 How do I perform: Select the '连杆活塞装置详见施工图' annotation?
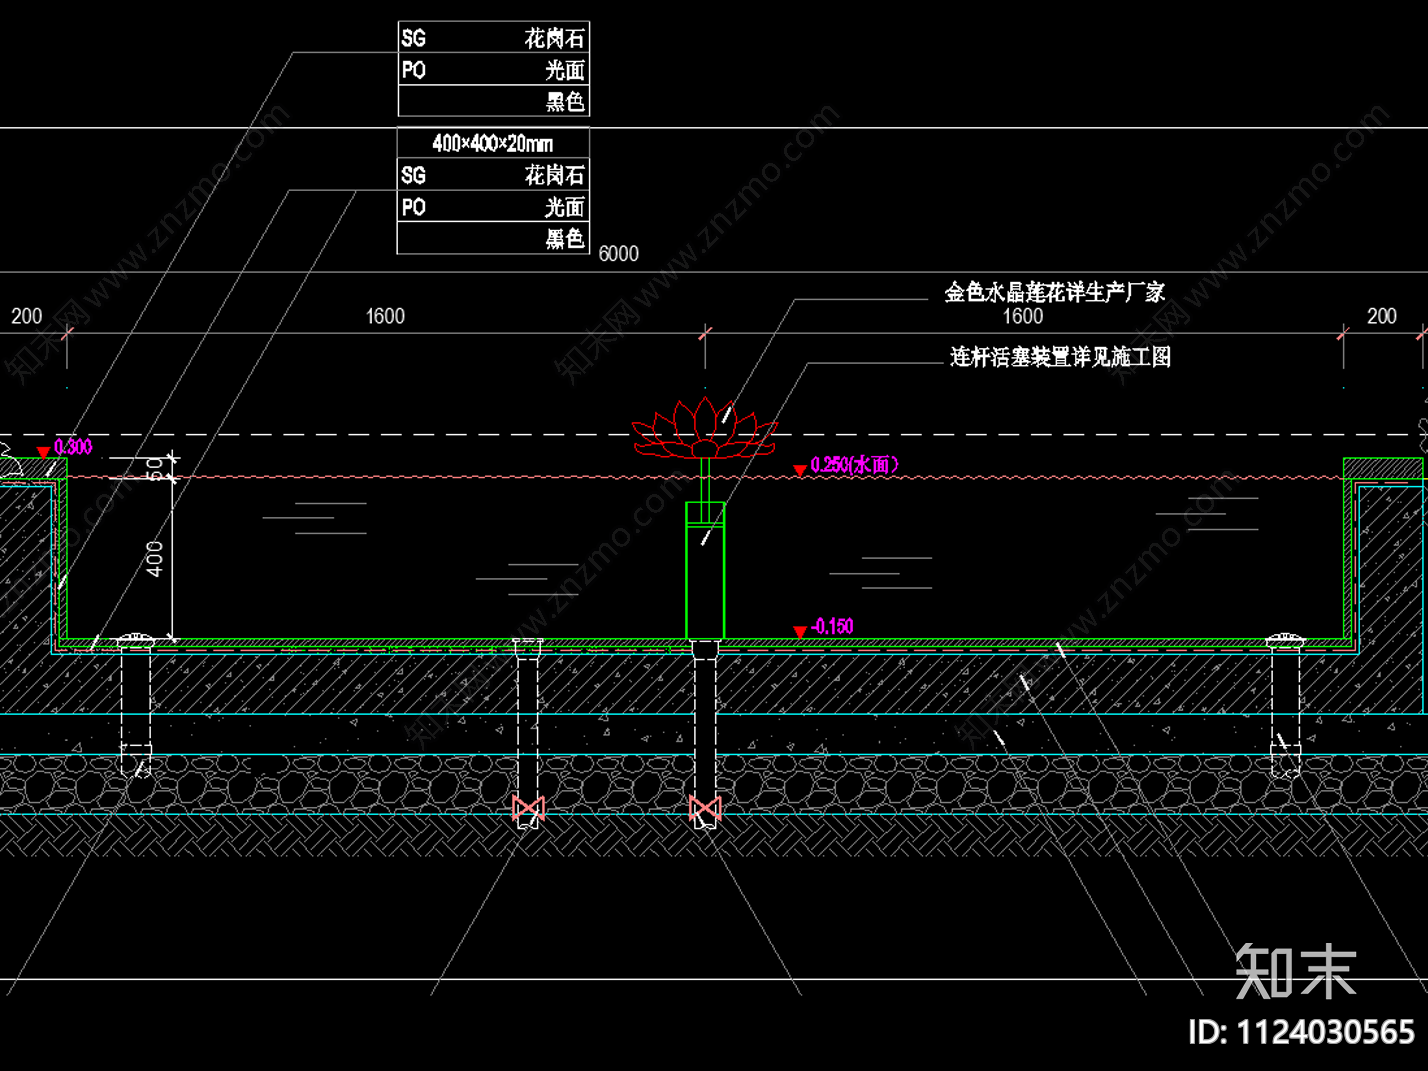[x=1060, y=357]
